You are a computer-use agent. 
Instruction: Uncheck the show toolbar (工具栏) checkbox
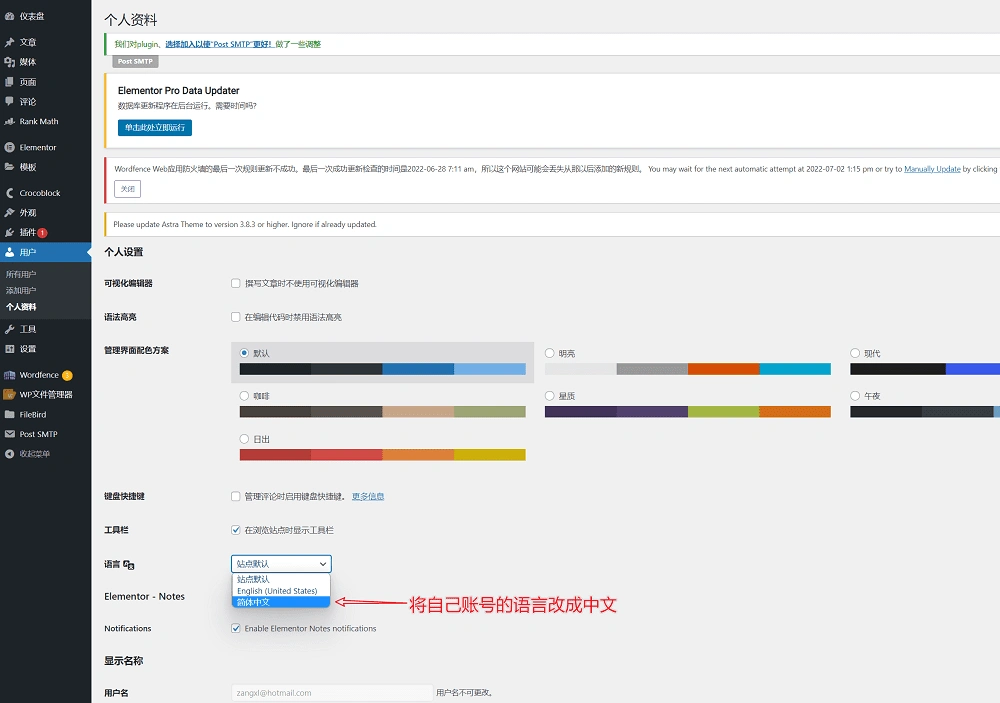[x=236, y=530]
